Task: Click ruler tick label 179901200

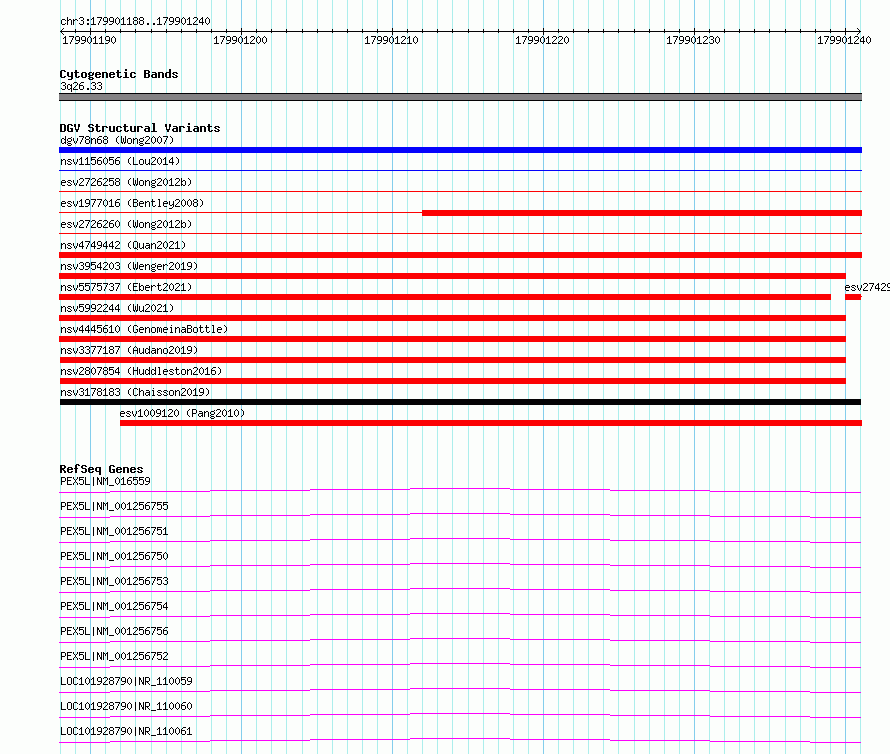Action: pos(240,40)
